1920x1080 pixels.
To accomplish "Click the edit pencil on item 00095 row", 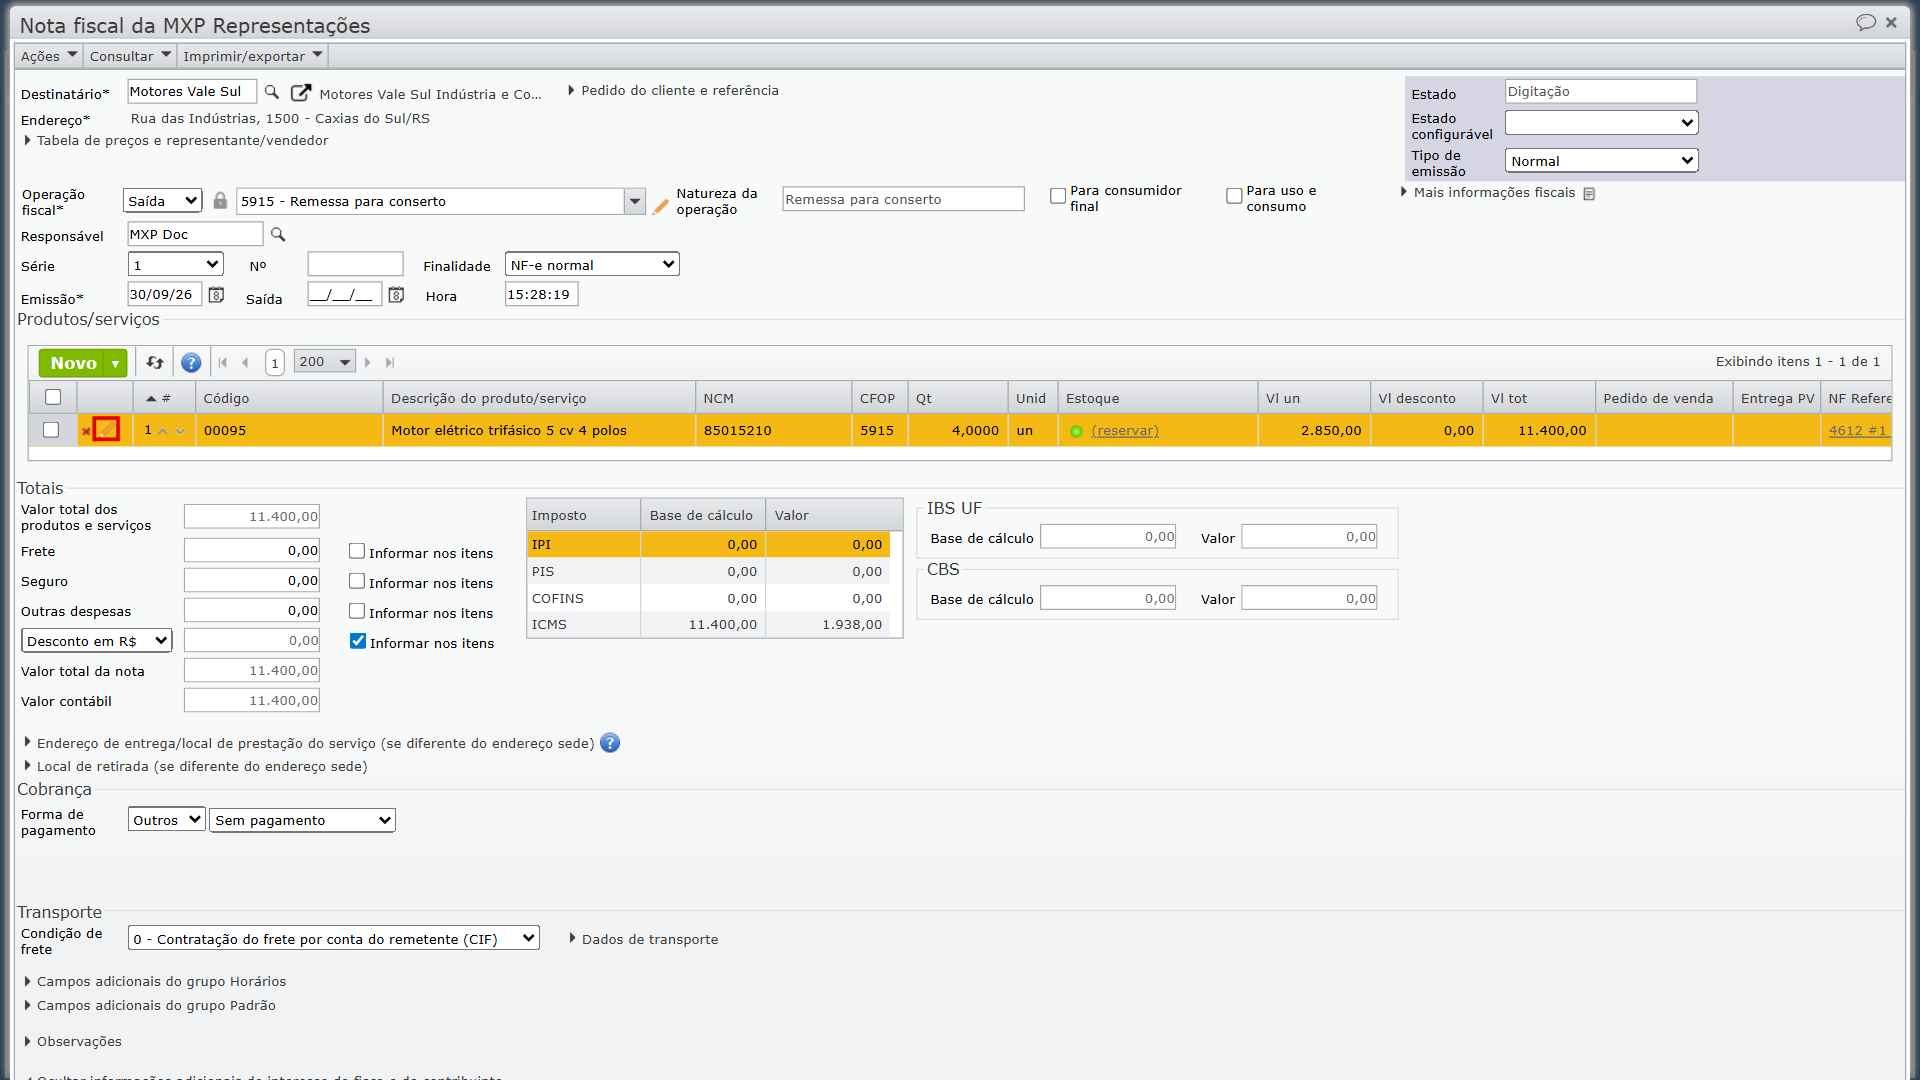I will [x=106, y=430].
